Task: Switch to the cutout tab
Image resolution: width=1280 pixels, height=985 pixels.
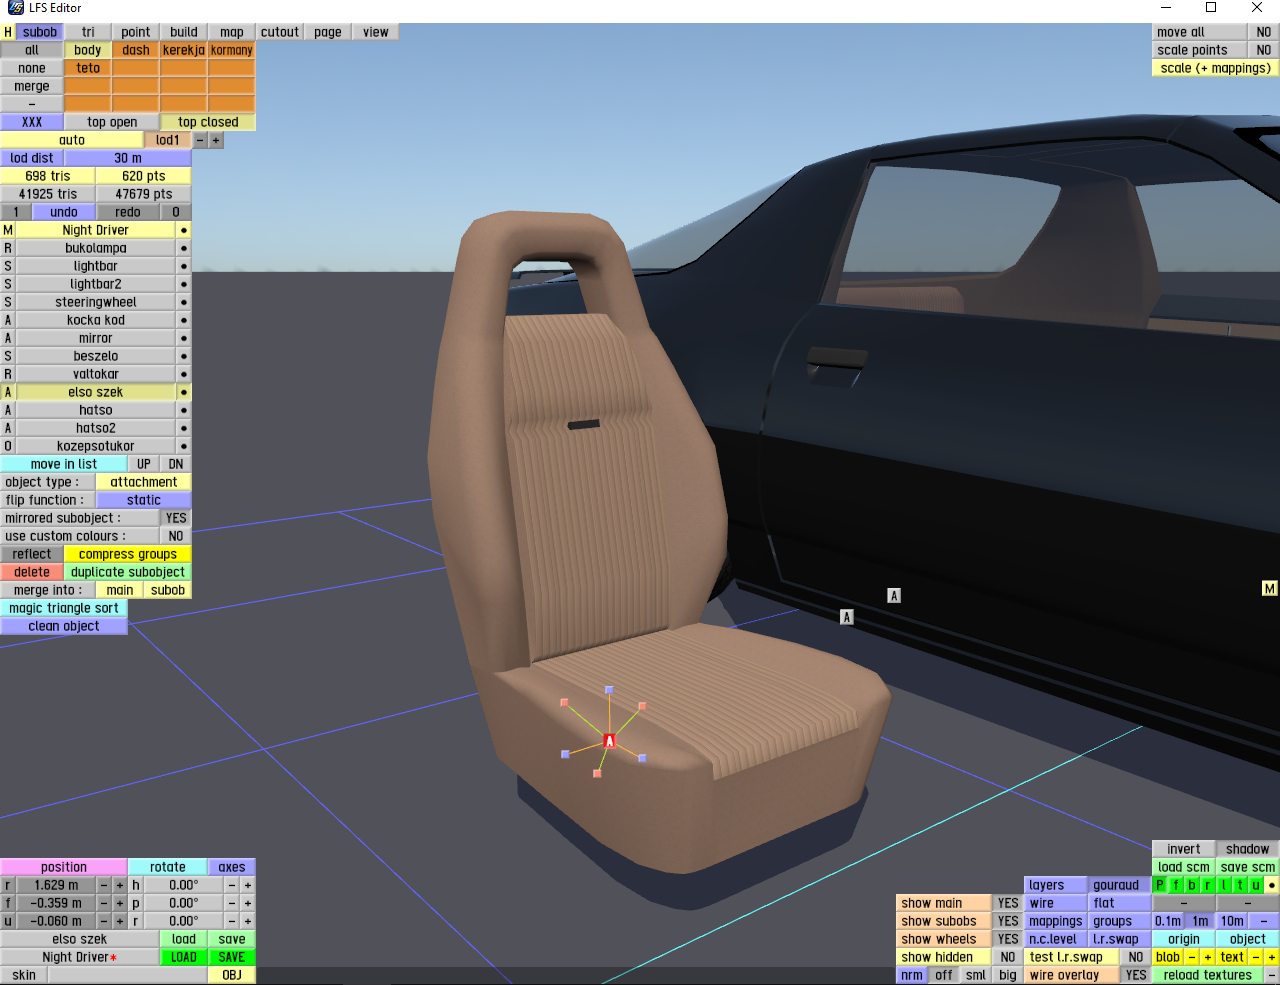Action: coord(280,32)
